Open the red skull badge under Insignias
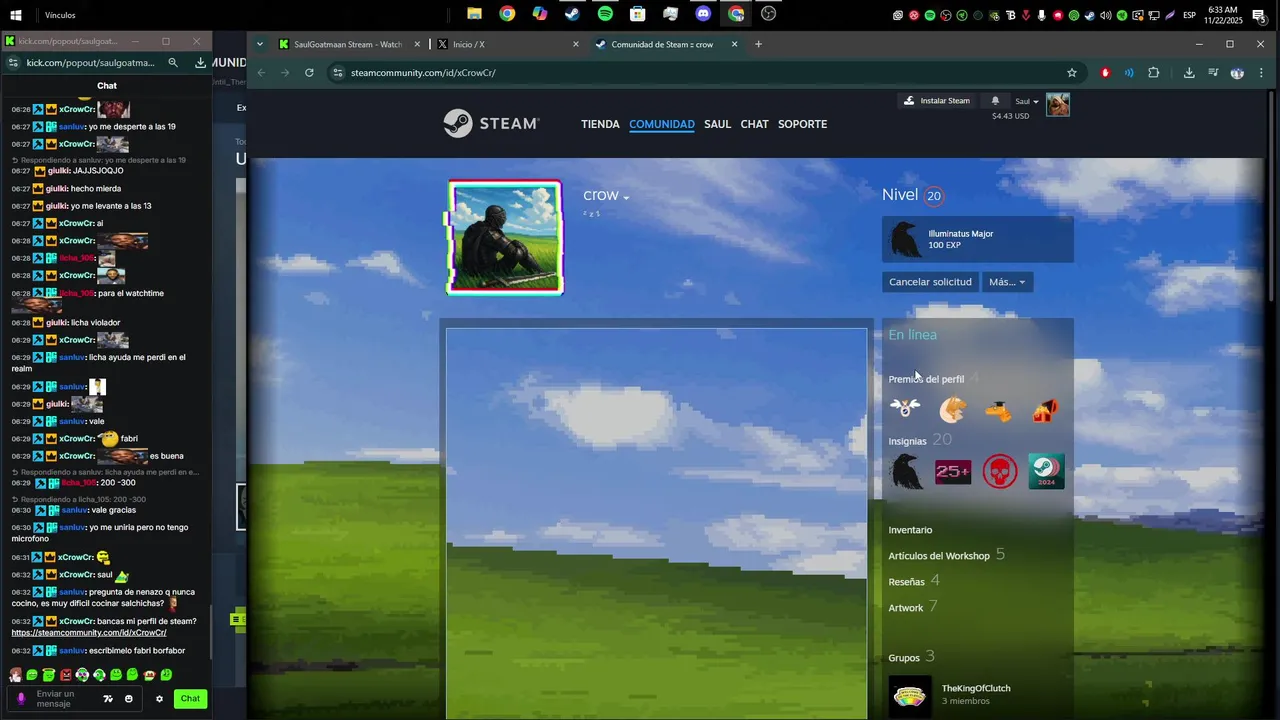The image size is (1280, 720). (x=1000, y=471)
